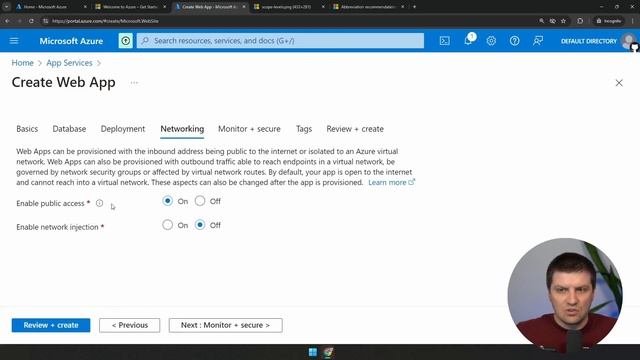Open the Learn more link
Image resolution: width=640 pixels, height=360 pixels.
391,182
